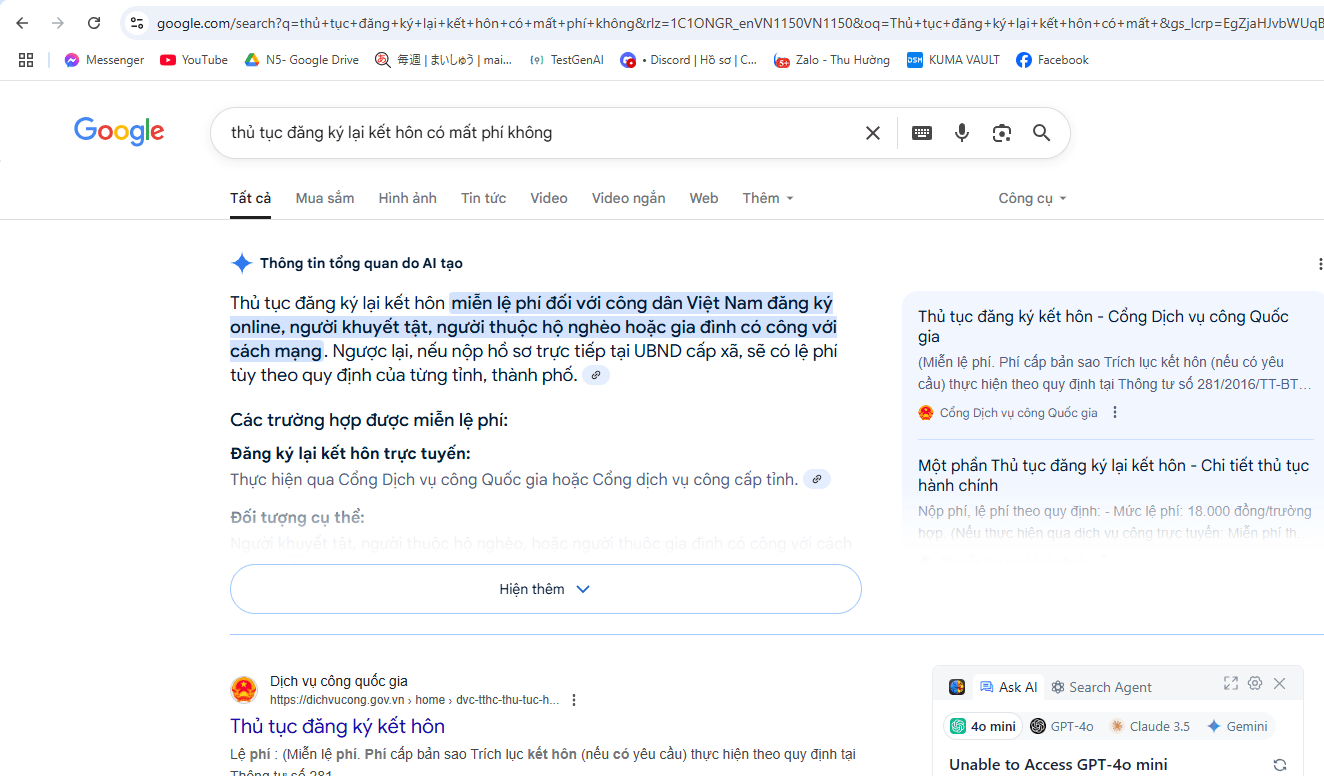Open the Công cụ tools dropdown
The image size is (1324, 776).
(x=1033, y=198)
